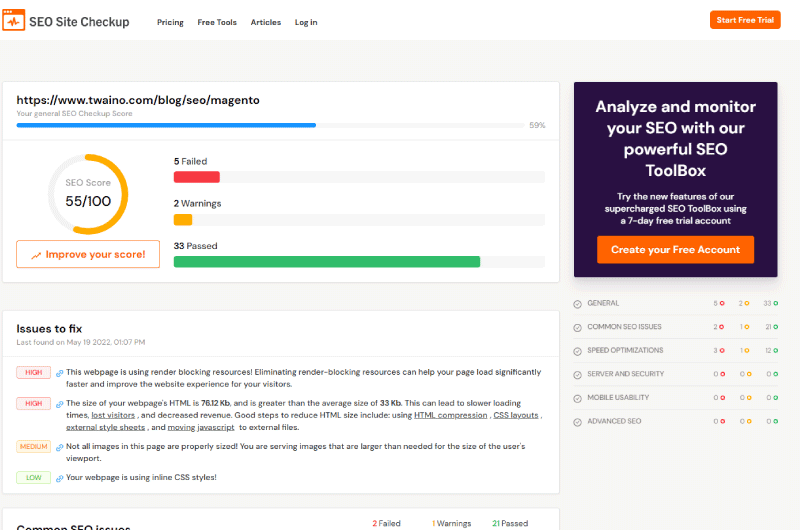
Task: Click Last found on May 19 2022 text
Action: [81, 342]
